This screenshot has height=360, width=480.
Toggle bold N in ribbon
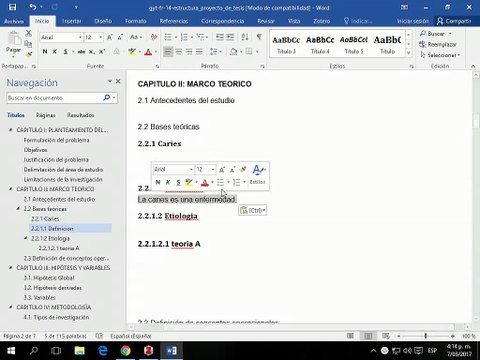tap(45, 52)
